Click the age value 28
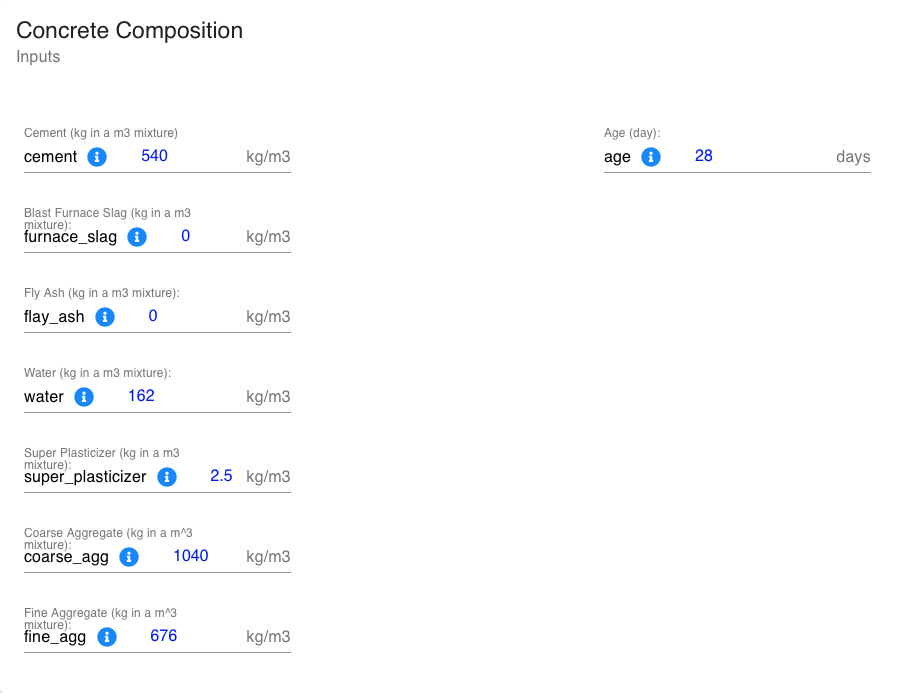 coord(703,156)
